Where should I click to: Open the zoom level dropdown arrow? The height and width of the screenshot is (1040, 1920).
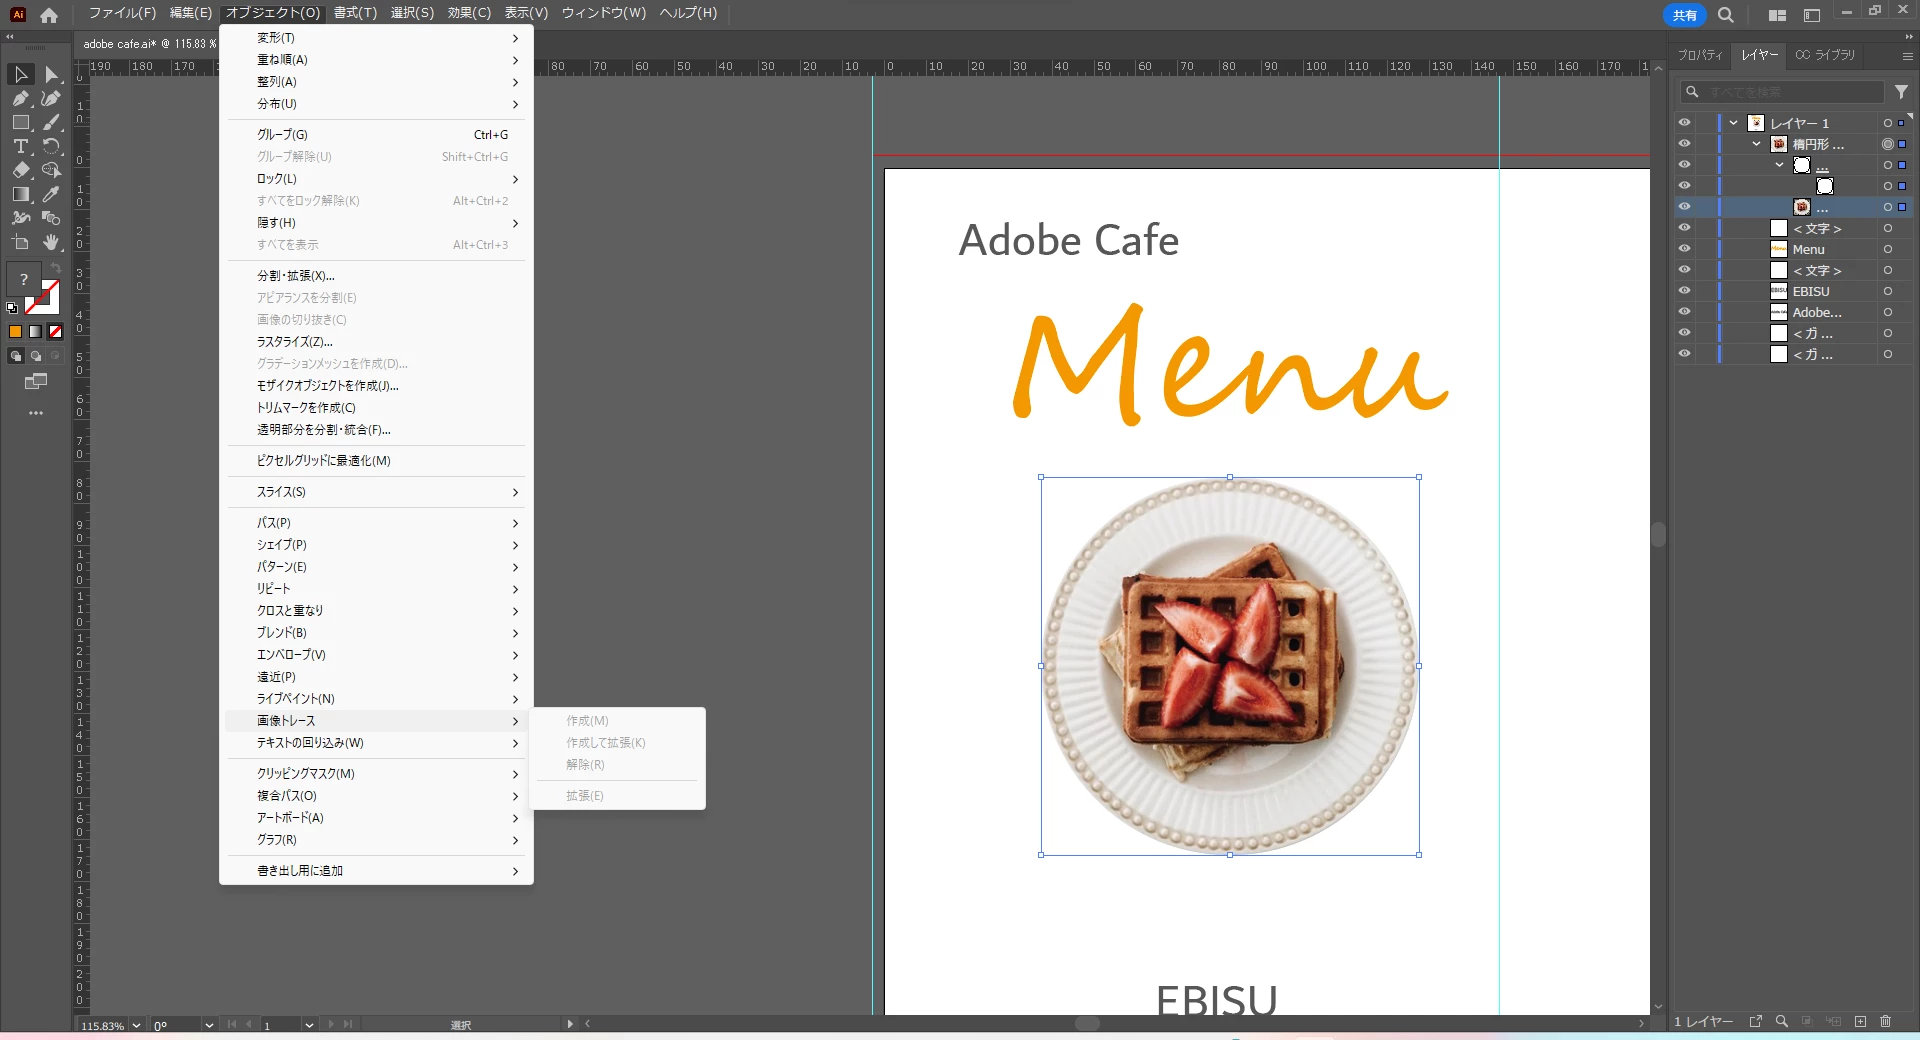137,1025
